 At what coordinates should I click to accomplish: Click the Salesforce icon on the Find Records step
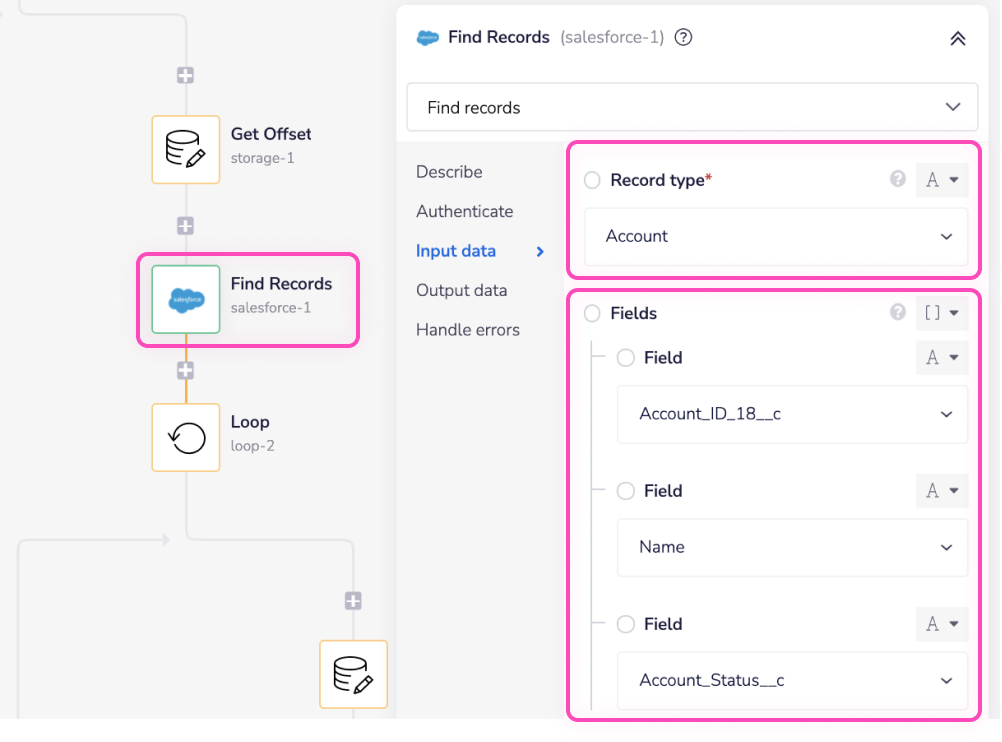pos(185,299)
